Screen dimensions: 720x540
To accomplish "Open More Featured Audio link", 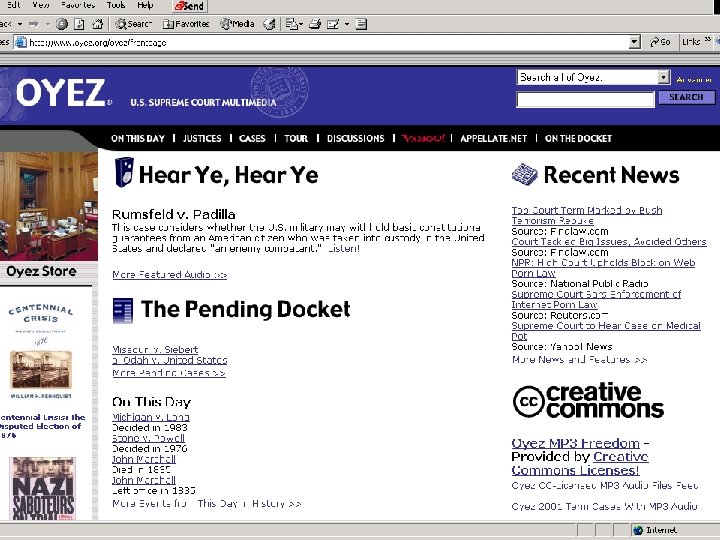I will tap(169, 275).
